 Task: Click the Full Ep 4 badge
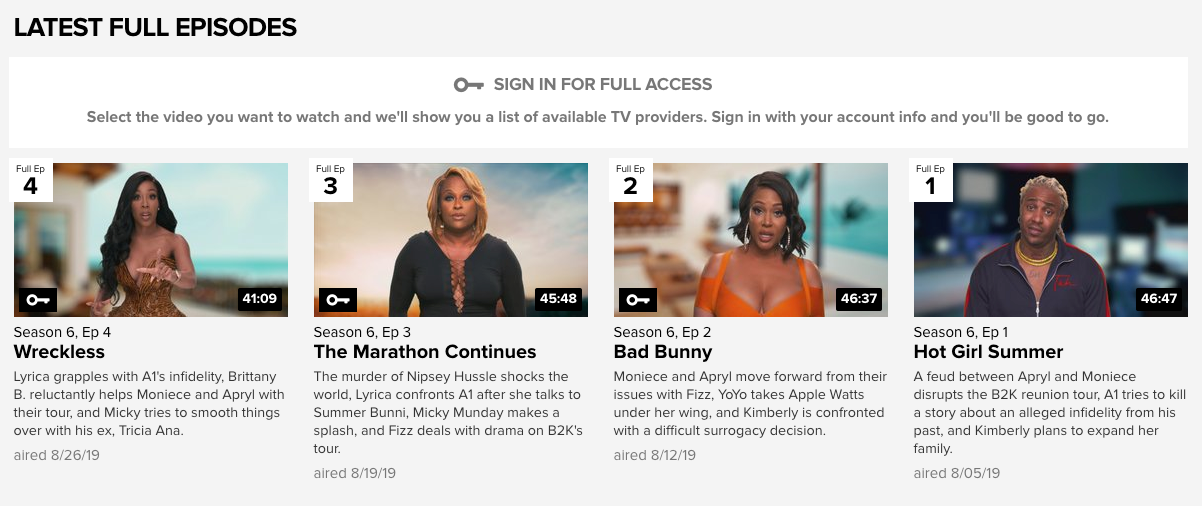[30, 180]
